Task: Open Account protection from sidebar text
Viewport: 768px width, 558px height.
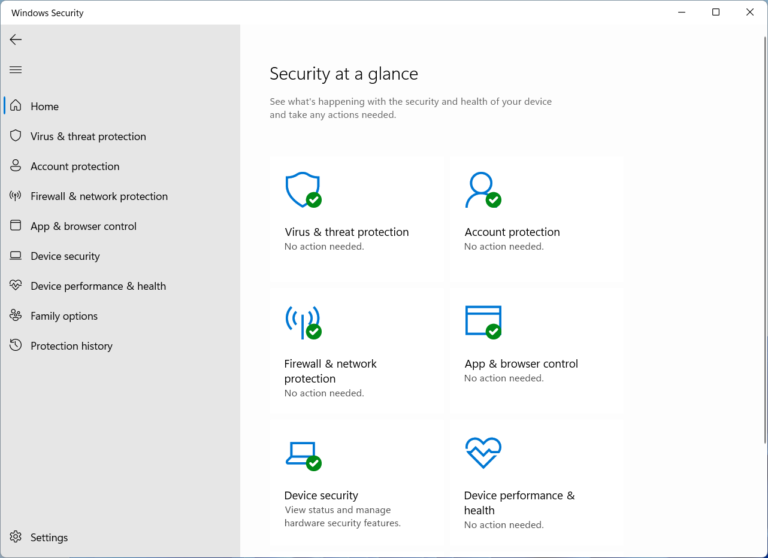Action: tap(75, 166)
